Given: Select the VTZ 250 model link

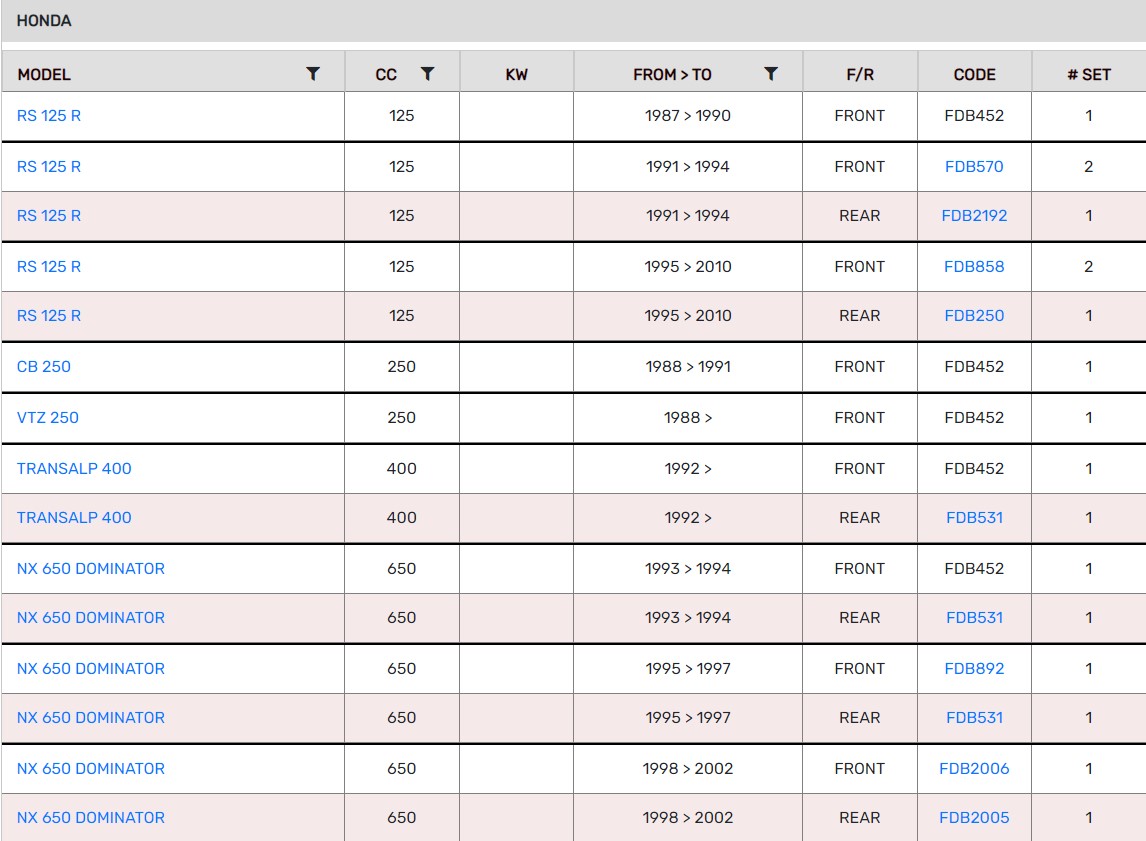Looking at the screenshot, I should [48, 418].
